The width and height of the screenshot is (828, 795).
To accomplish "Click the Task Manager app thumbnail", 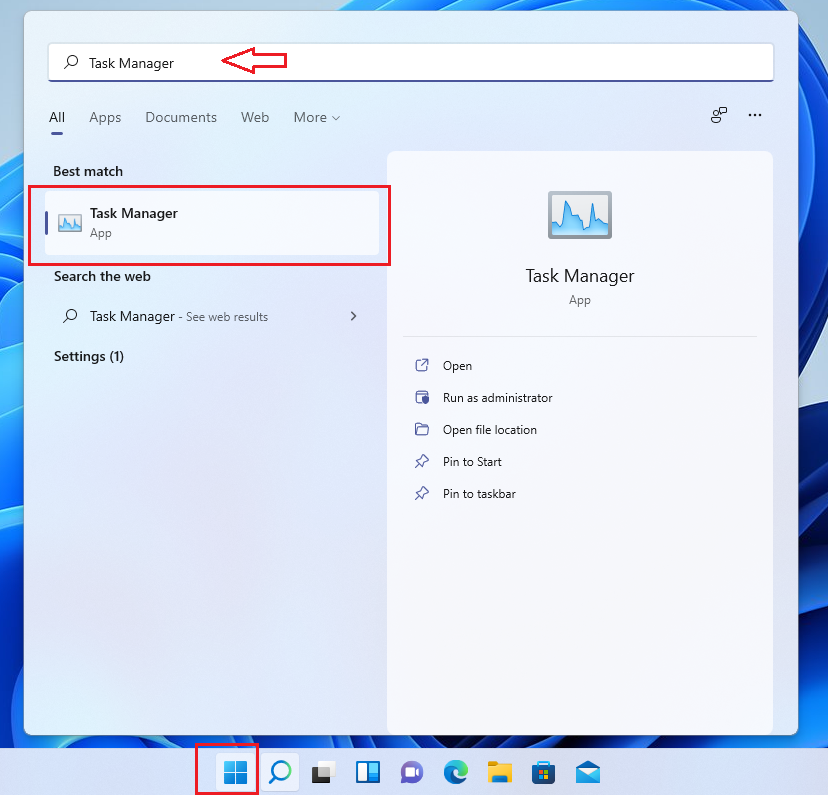I will tap(580, 215).
